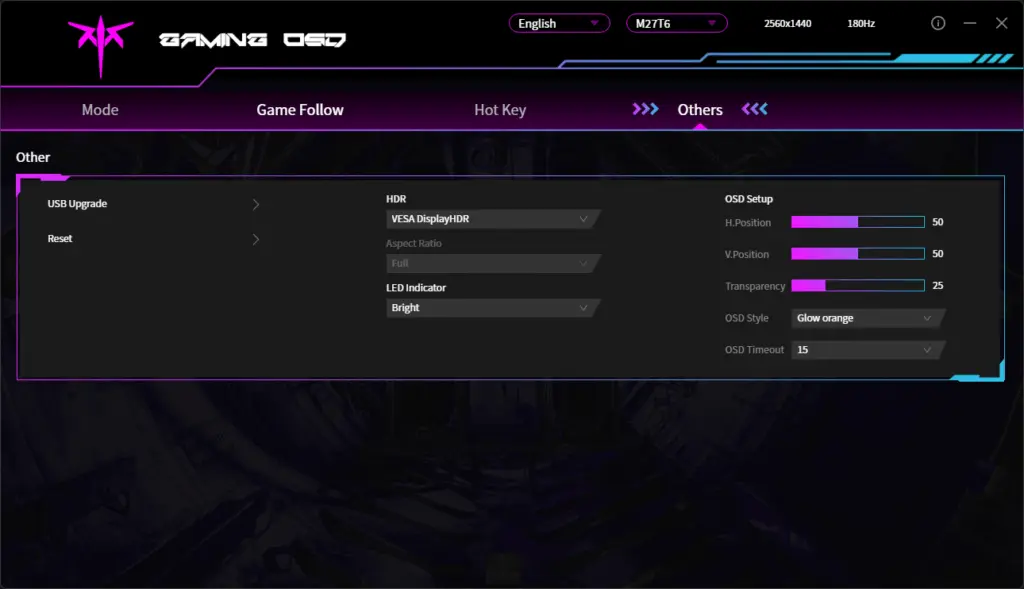Open the English language dropdown
The image size is (1024, 589).
click(x=559, y=23)
